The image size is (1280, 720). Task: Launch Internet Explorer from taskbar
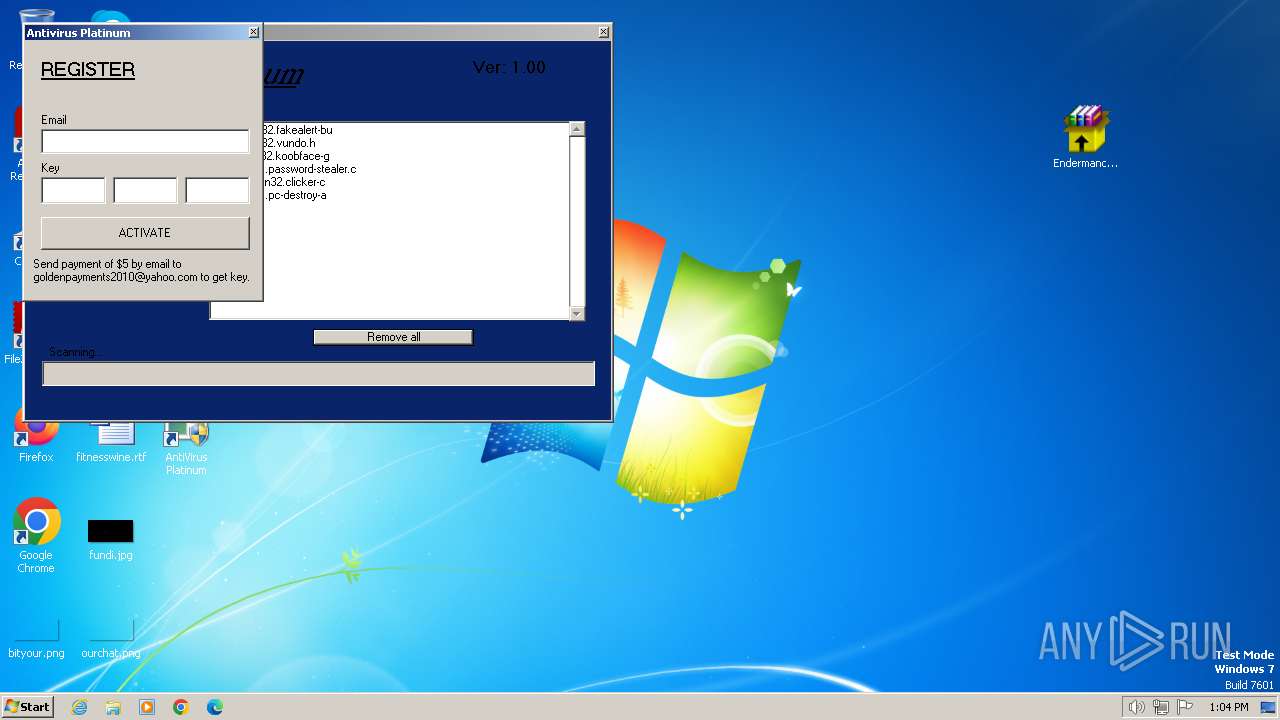[79, 707]
